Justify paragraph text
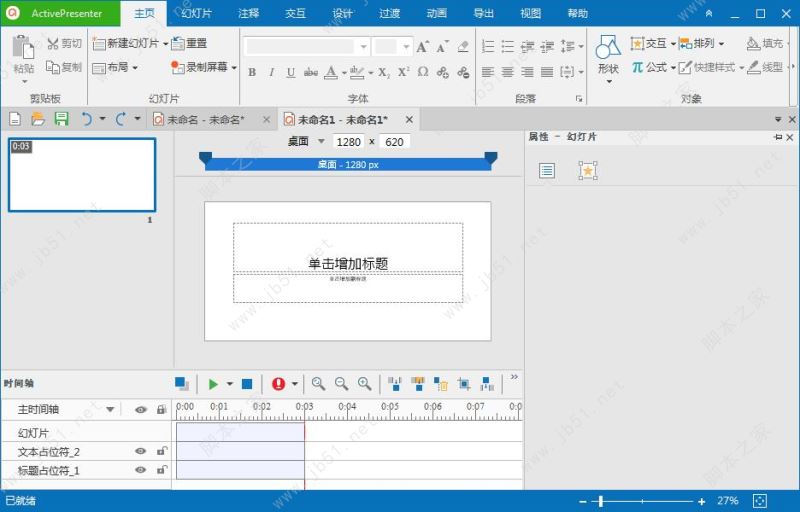The image size is (800, 512). pyautogui.click(x=547, y=72)
